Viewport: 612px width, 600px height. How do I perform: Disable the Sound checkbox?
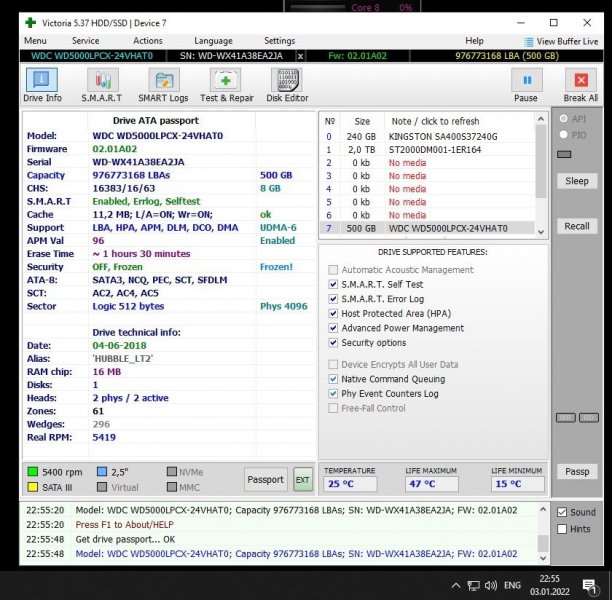pos(561,512)
